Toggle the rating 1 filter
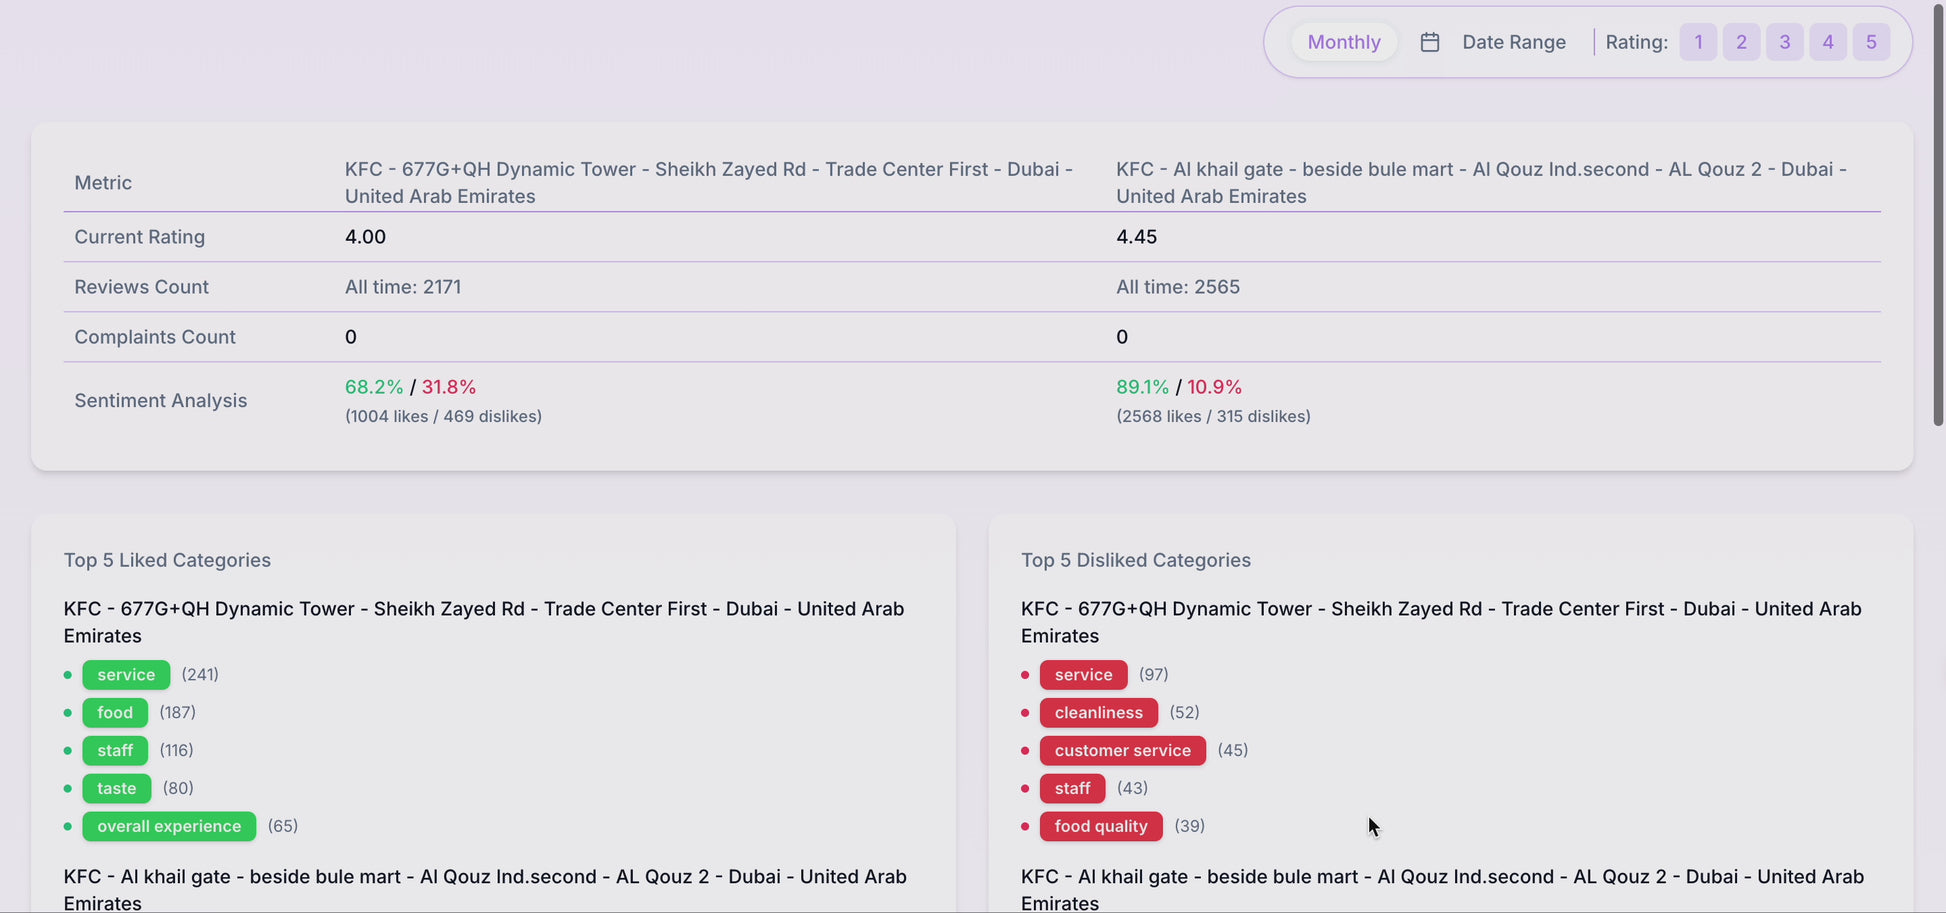 pyautogui.click(x=1698, y=42)
